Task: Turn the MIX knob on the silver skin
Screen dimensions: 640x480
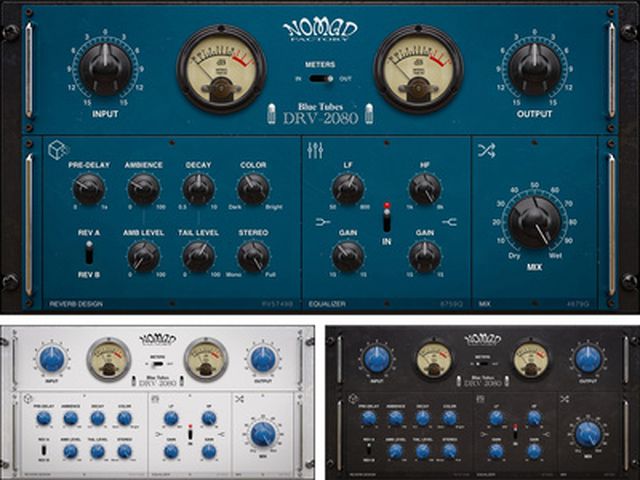Action: [x=263, y=434]
